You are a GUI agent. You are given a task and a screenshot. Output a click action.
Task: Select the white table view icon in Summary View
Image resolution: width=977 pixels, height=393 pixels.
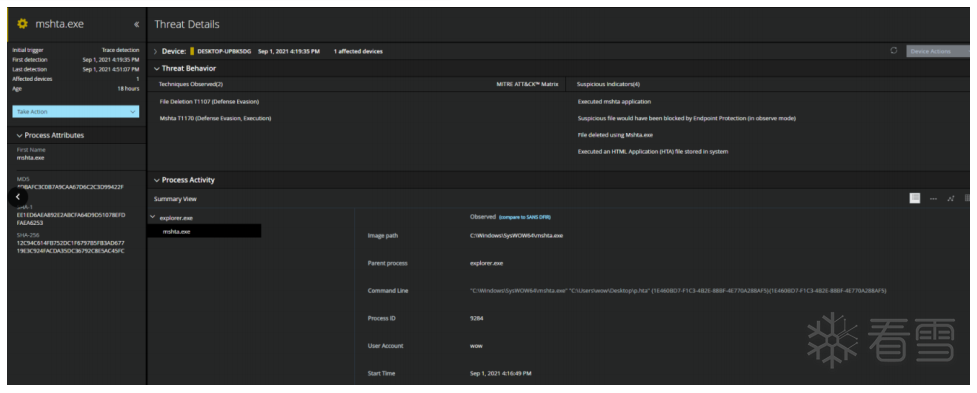point(915,198)
